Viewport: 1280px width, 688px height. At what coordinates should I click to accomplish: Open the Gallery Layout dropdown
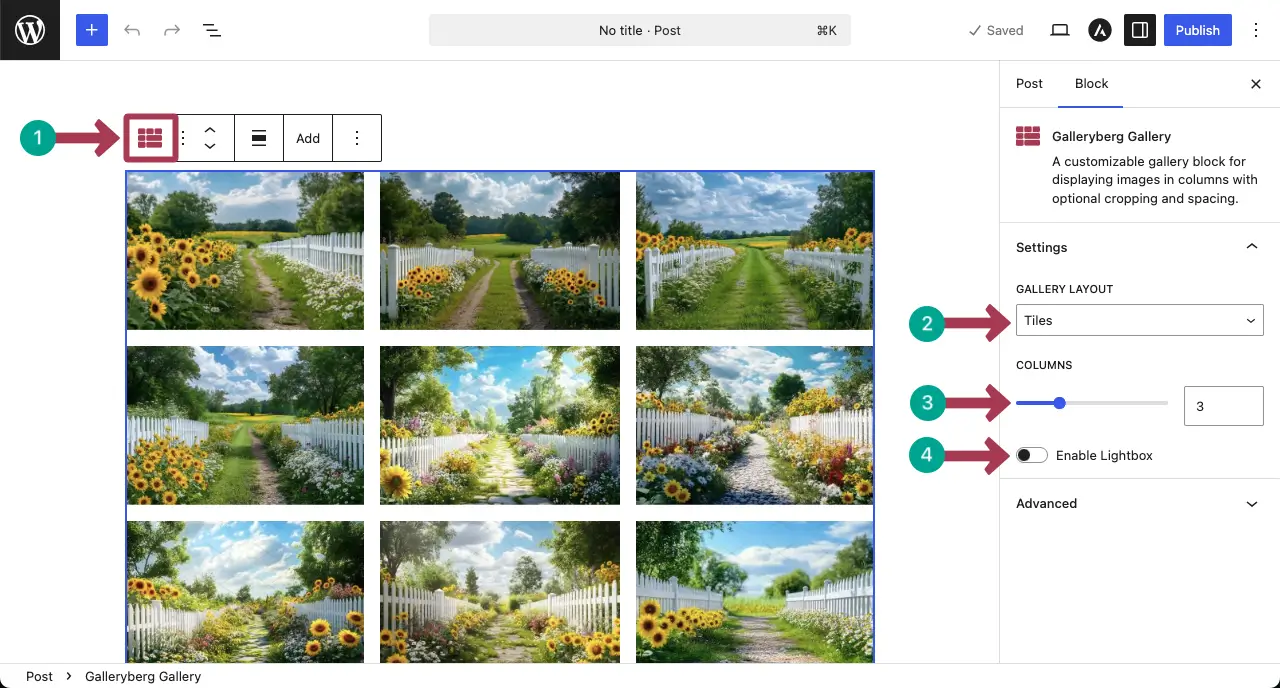tap(1140, 320)
